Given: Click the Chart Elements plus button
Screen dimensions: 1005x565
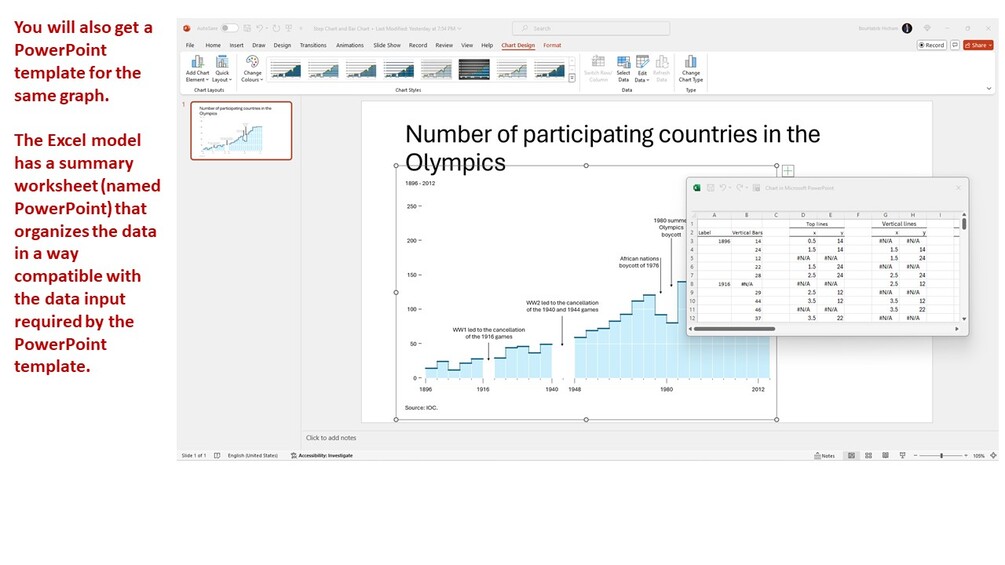Looking at the screenshot, I should pyautogui.click(x=788, y=170).
